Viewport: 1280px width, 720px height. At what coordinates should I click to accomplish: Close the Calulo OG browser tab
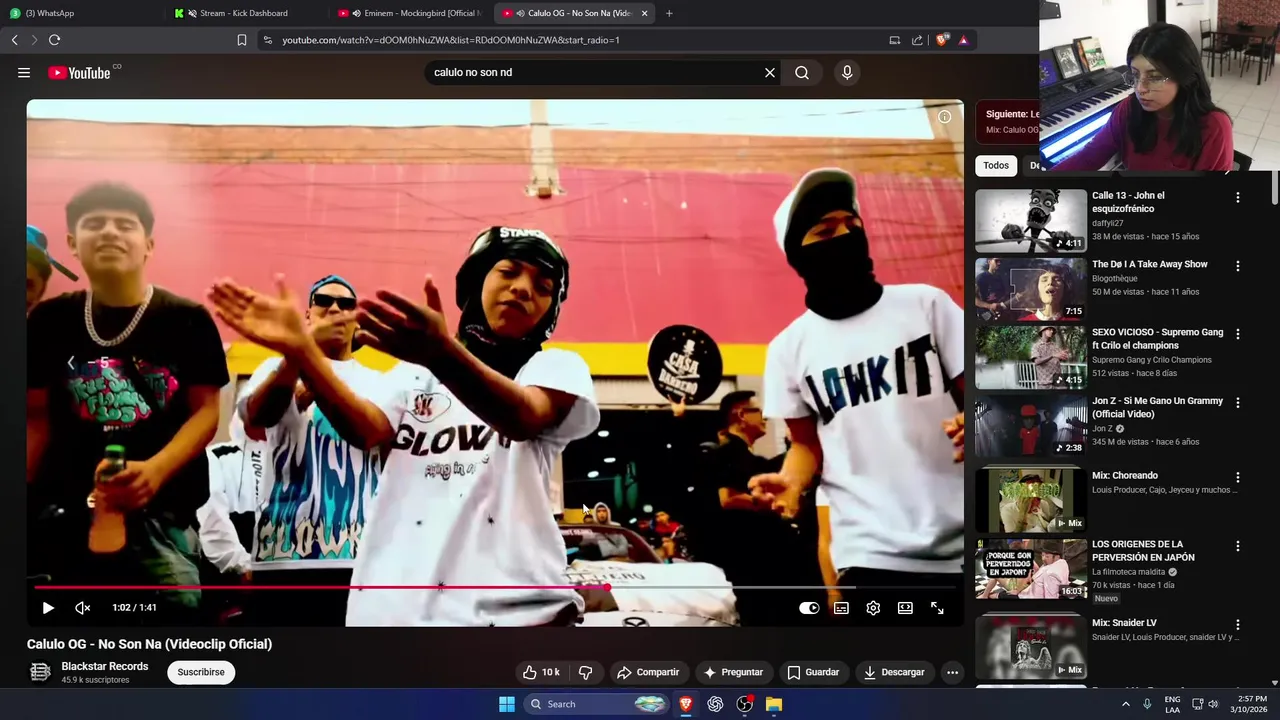click(x=645, y=13)
